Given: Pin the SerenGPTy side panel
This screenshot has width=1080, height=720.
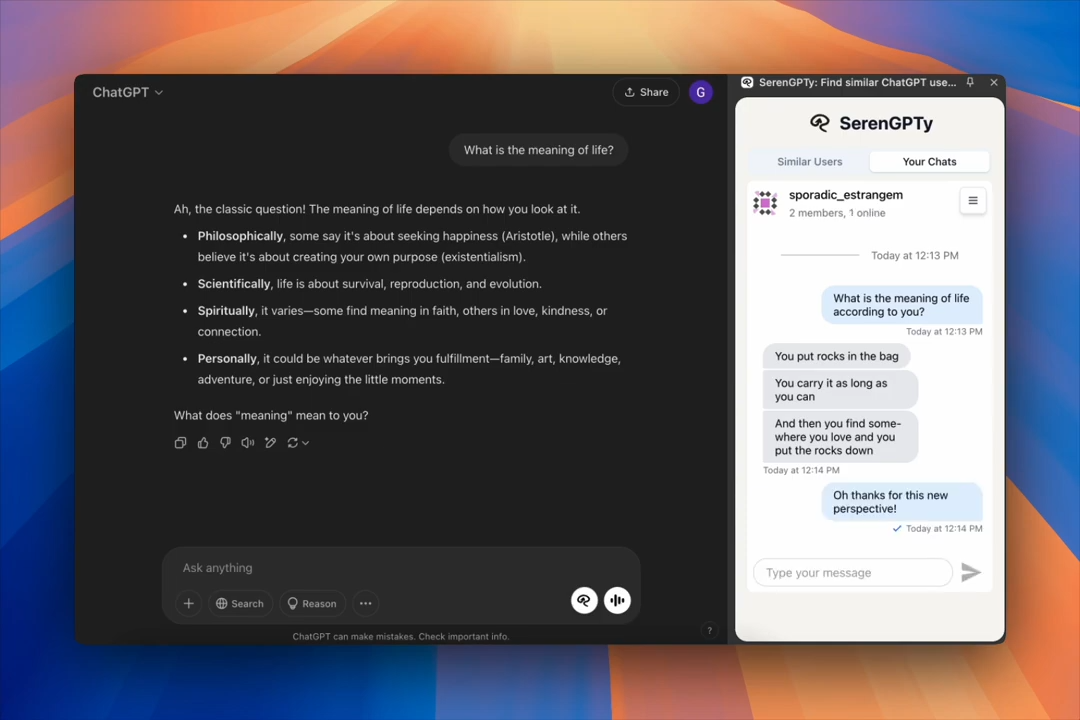Looking at the screenshot, I should click(x=970, y=82).
